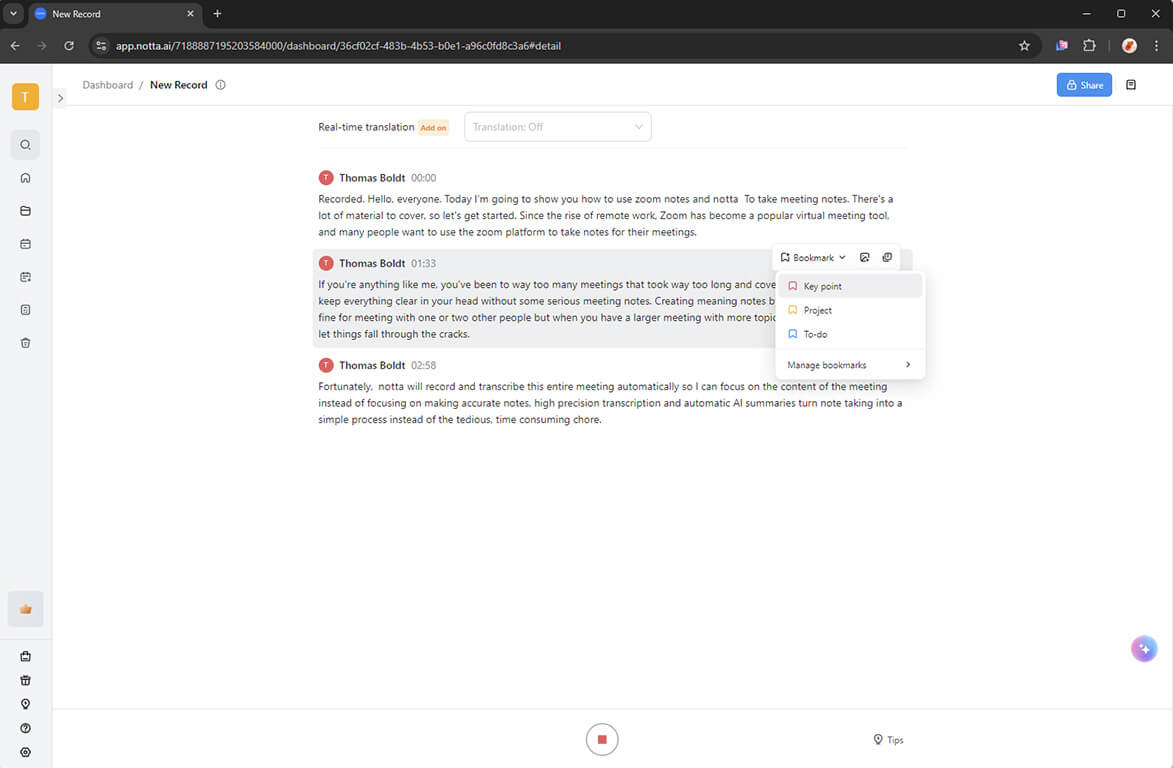
Task: Click Thomas Boldt speaker name at 00:00
Action: pos(372,178)
